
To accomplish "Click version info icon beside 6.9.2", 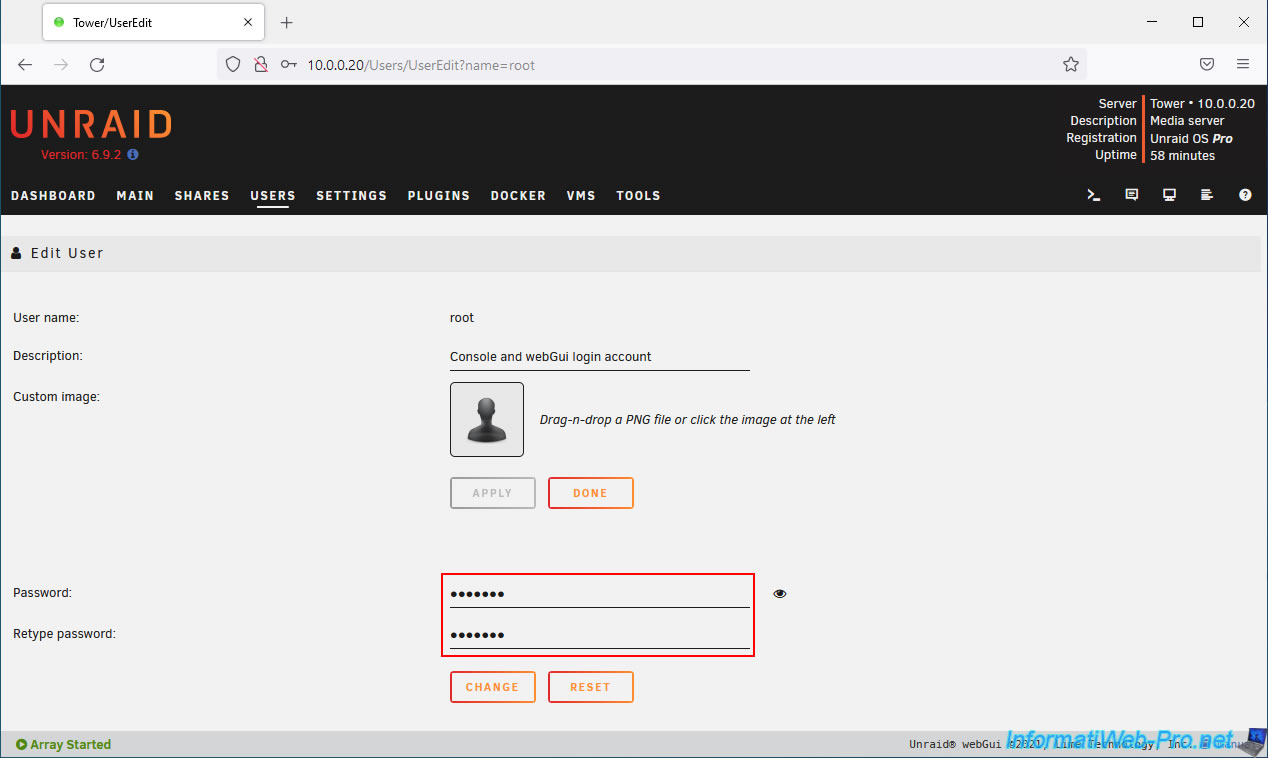I will [133, 155].
